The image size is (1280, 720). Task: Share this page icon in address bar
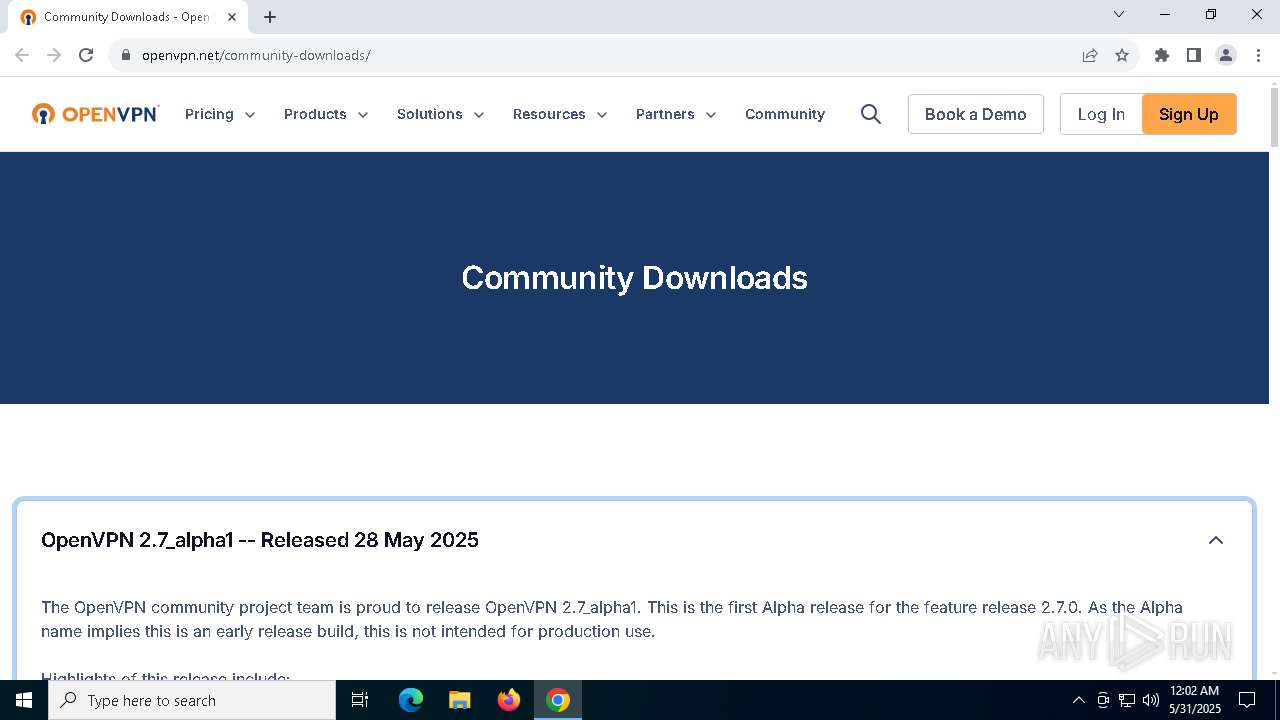pyautogui.click(x=1090, y=55)
